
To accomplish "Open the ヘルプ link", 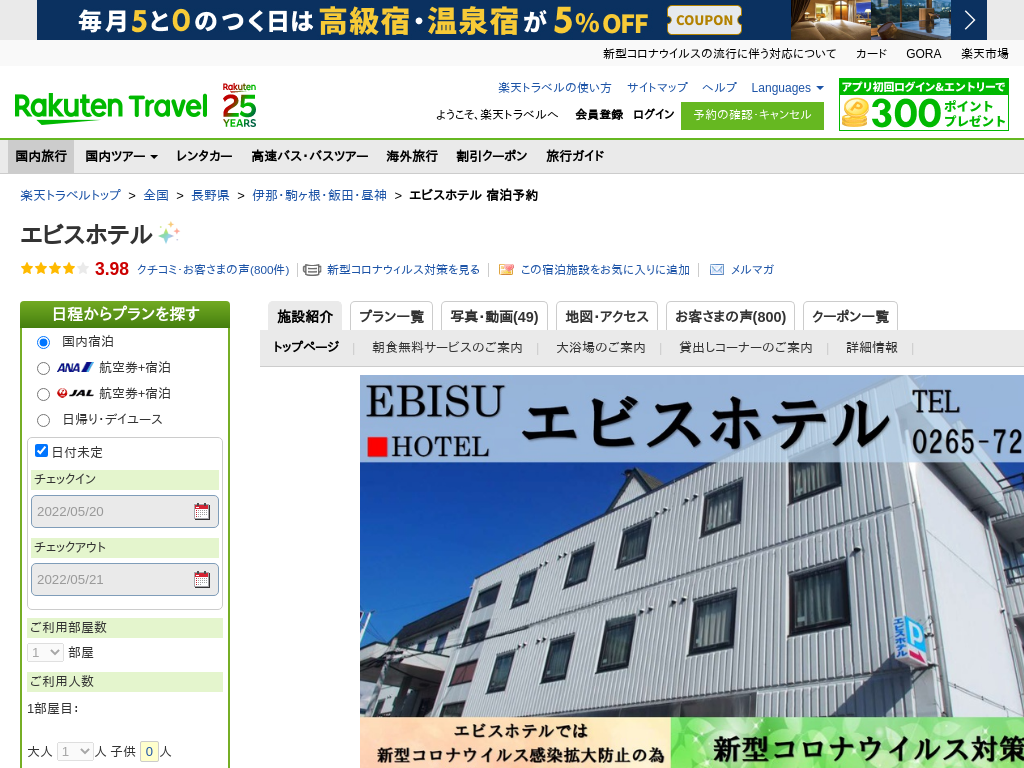I will point(719,88).
